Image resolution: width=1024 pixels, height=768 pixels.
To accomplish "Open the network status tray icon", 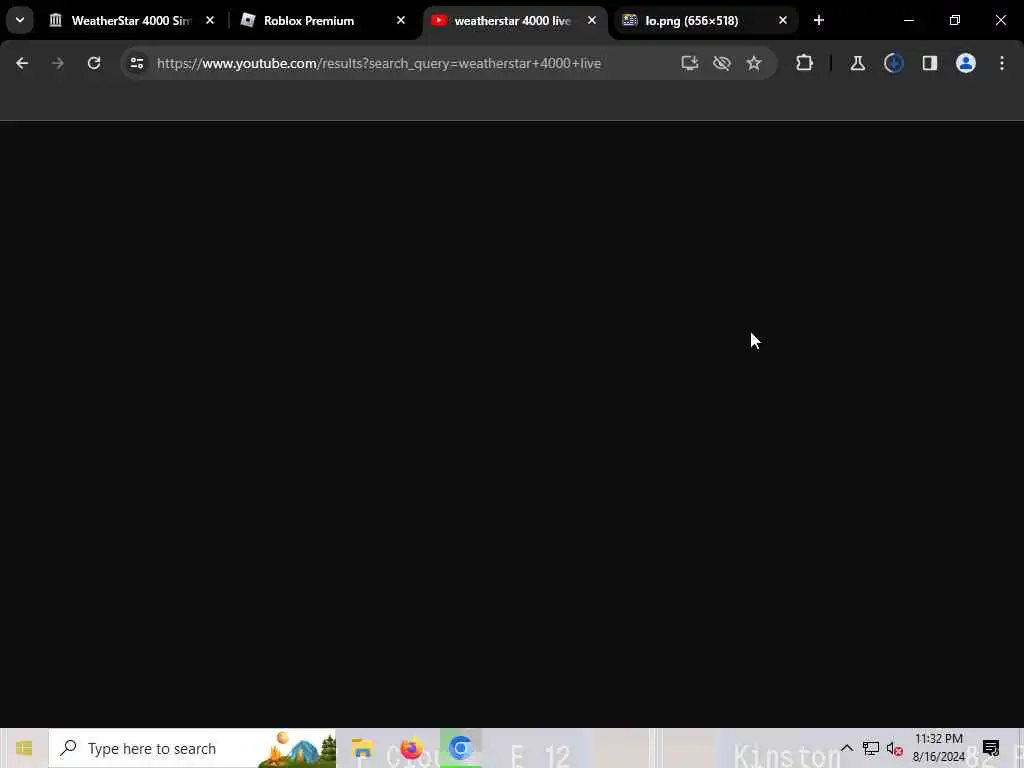I will pyautogui.click(x=871, y=748).
